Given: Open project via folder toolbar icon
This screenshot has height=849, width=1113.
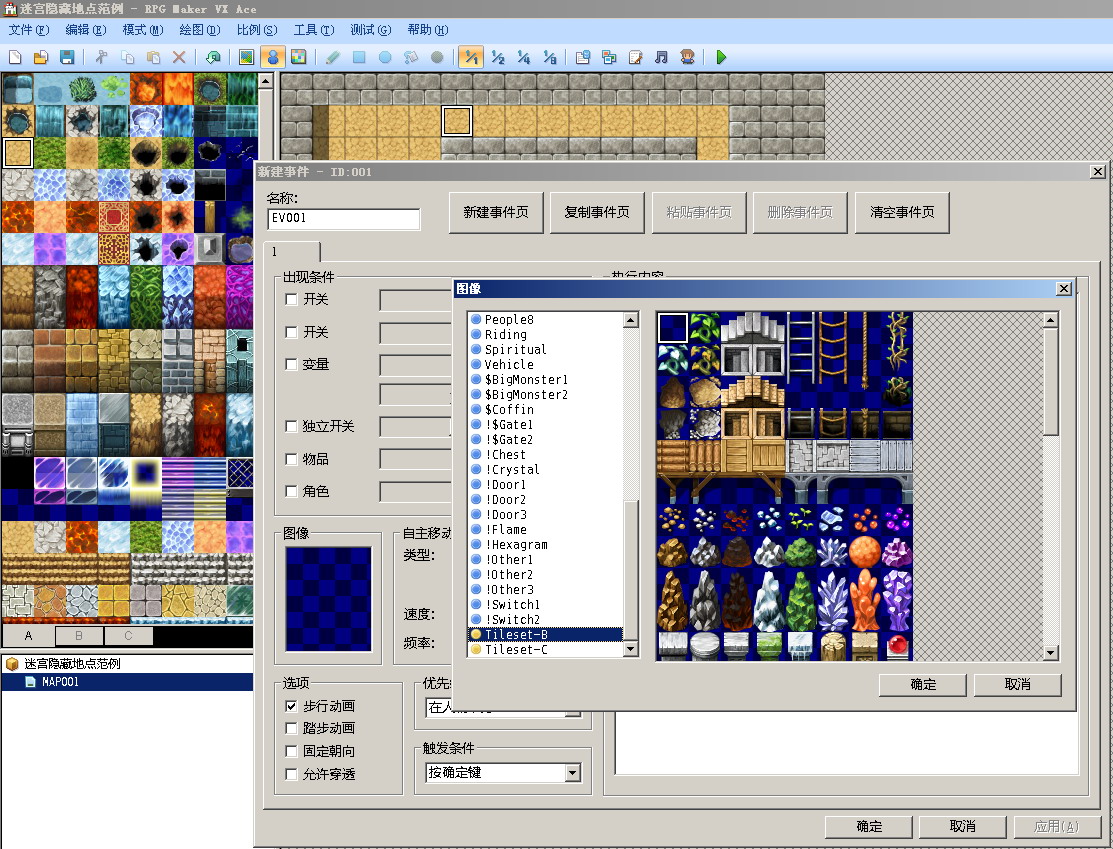Looking at the screenshot, I should [41, 57].
